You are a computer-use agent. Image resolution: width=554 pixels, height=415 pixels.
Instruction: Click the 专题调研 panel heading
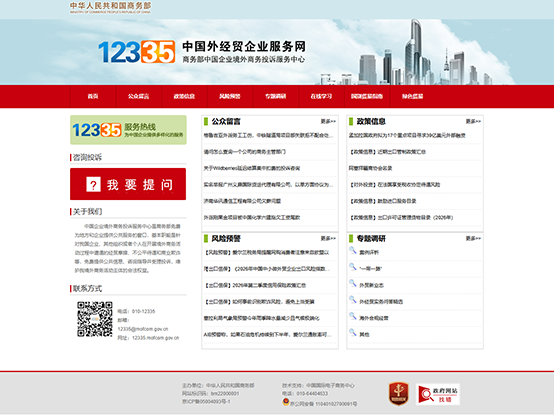tap(371, 238)
